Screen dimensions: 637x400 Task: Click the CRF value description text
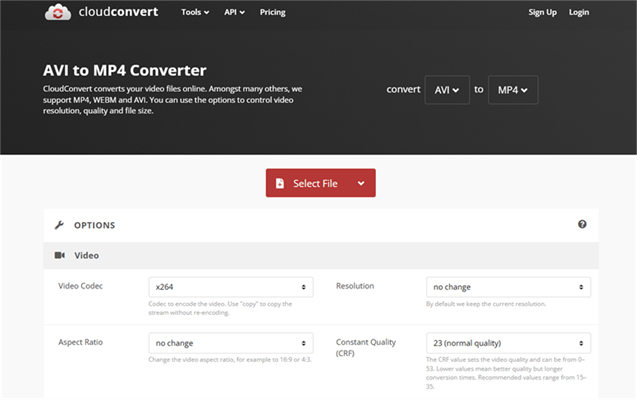pos(506,373)
